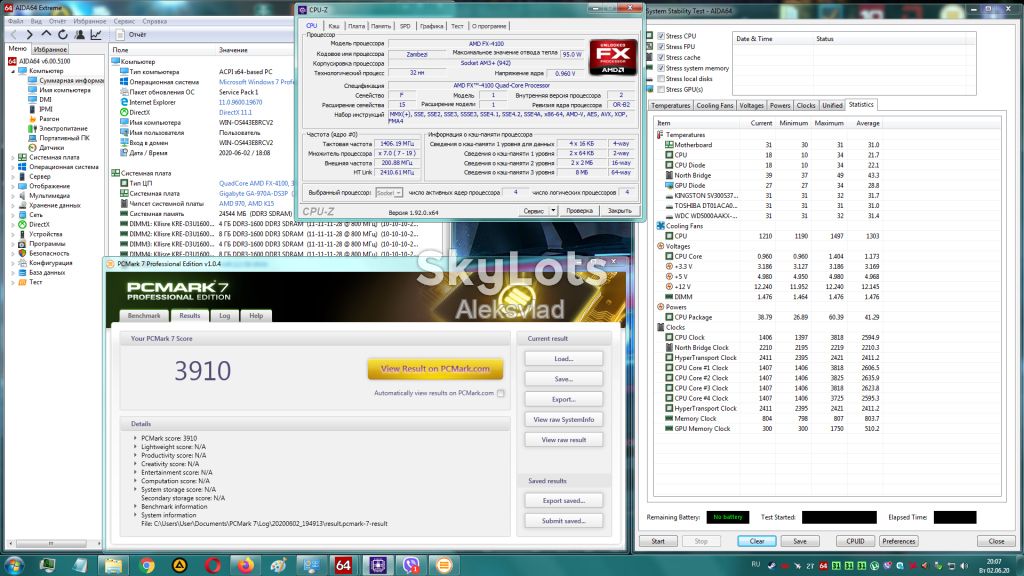Toggle Stress FPU checkbox
1024x576 pixels.
[661, 46]
